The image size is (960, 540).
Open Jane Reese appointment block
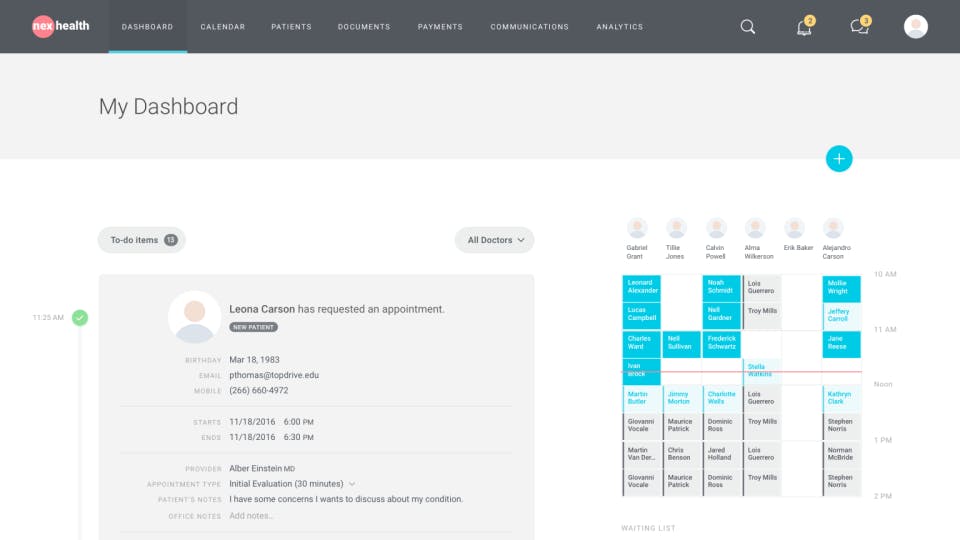coord(841,344)
